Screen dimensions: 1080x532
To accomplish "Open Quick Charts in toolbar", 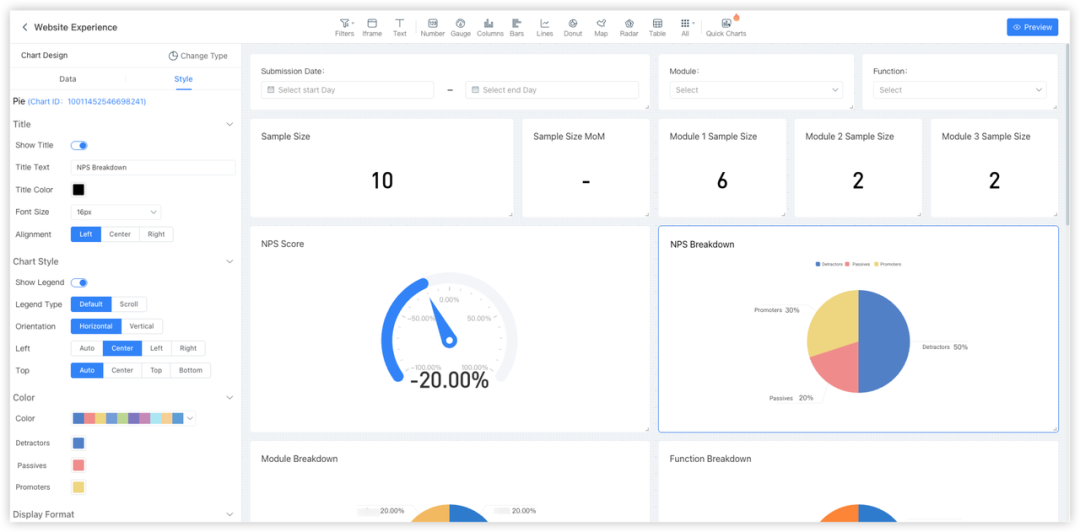I will tap(726, 27).
